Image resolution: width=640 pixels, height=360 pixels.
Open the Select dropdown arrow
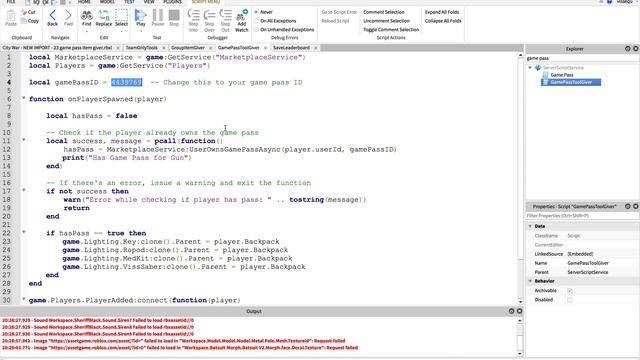(x=121, y=31)
